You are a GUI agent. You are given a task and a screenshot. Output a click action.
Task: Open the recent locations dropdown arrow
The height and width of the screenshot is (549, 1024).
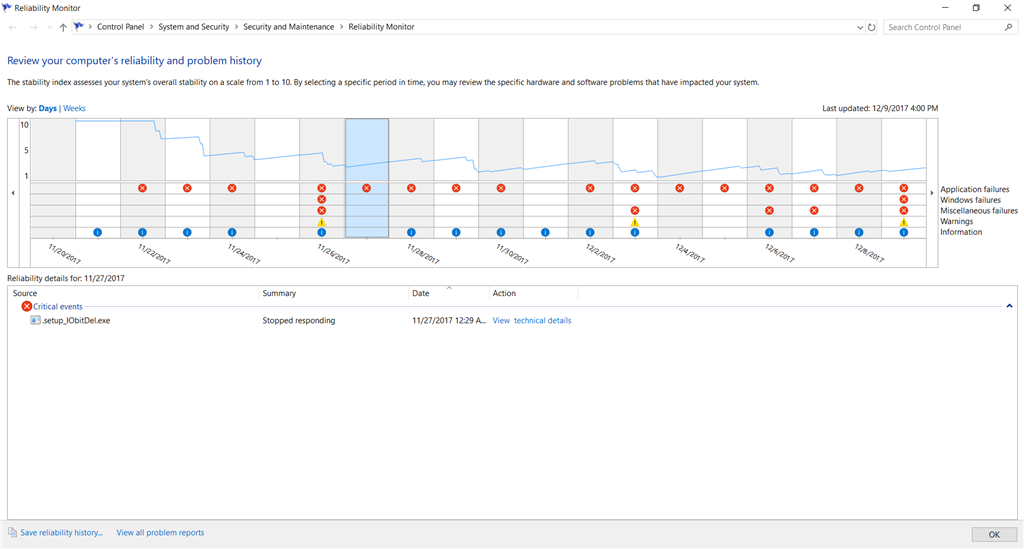(49, 27)
